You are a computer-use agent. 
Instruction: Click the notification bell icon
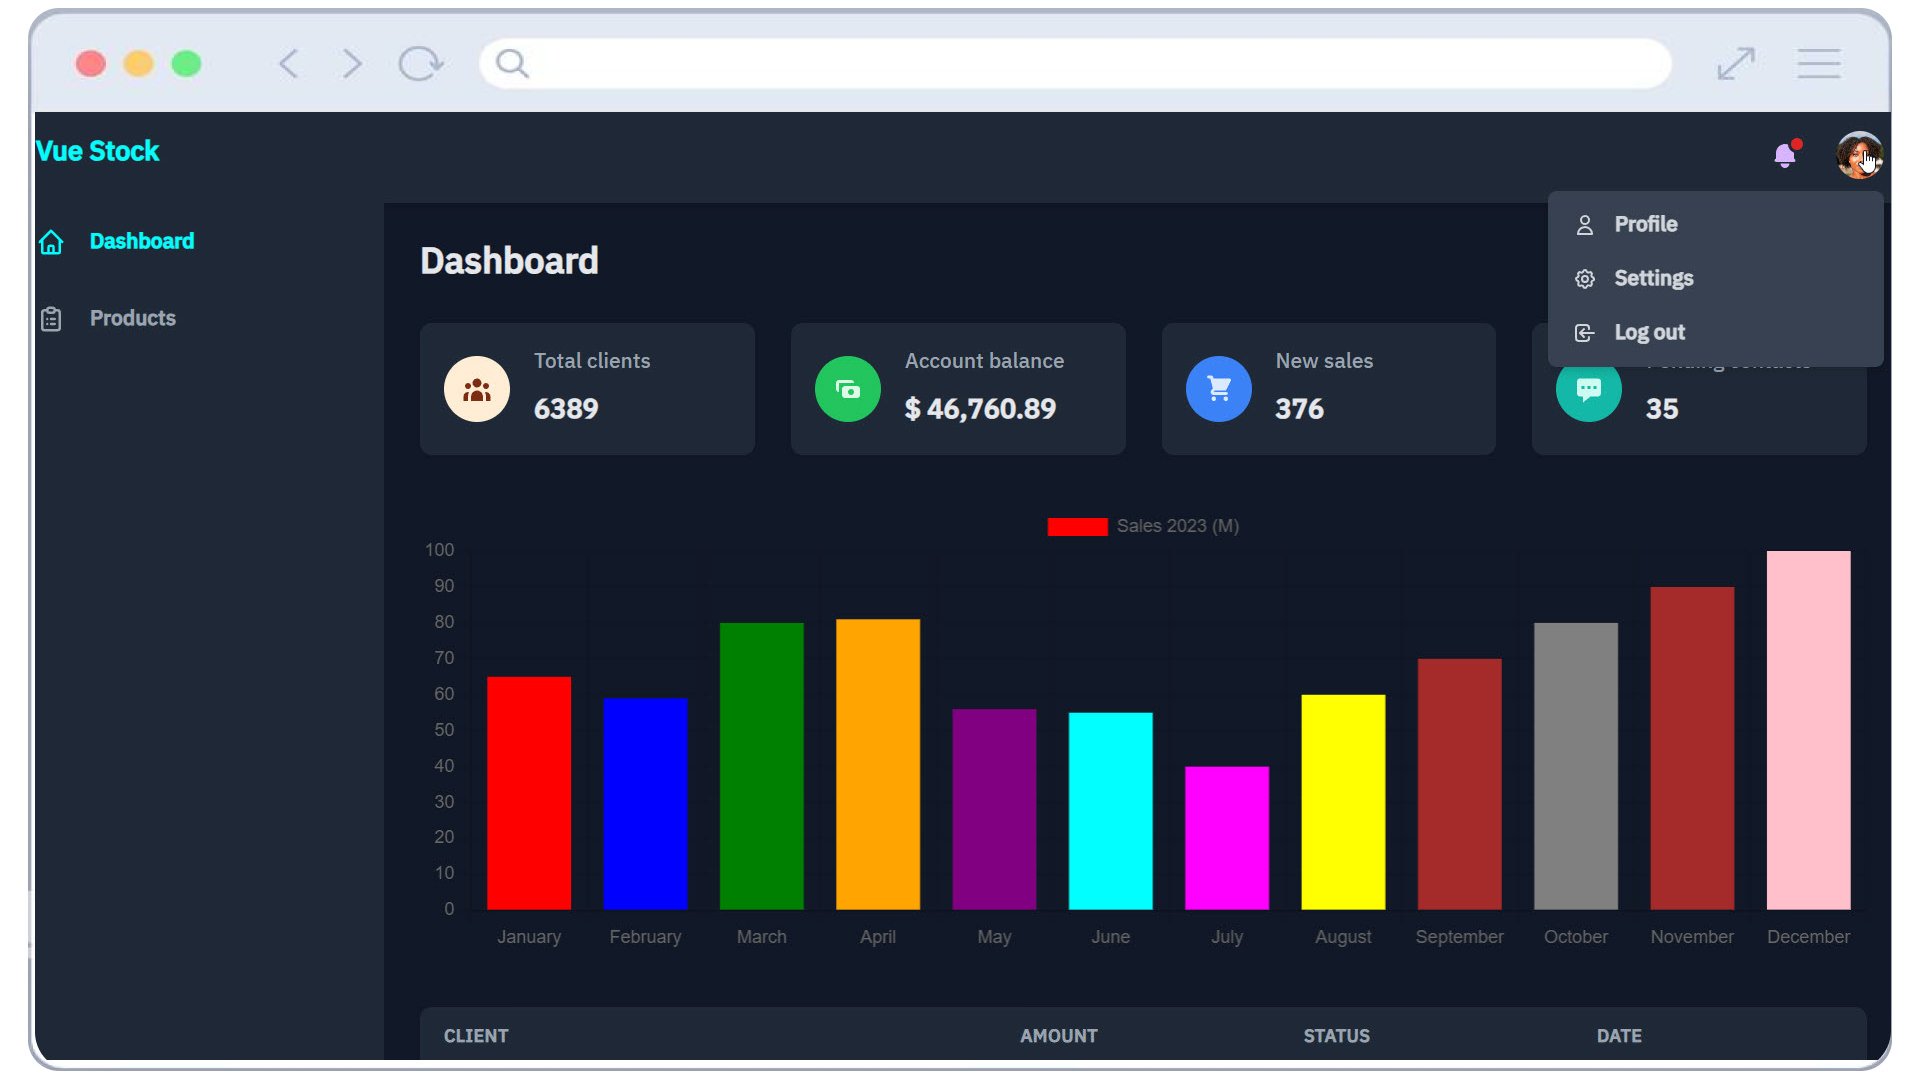(1785, 155)
